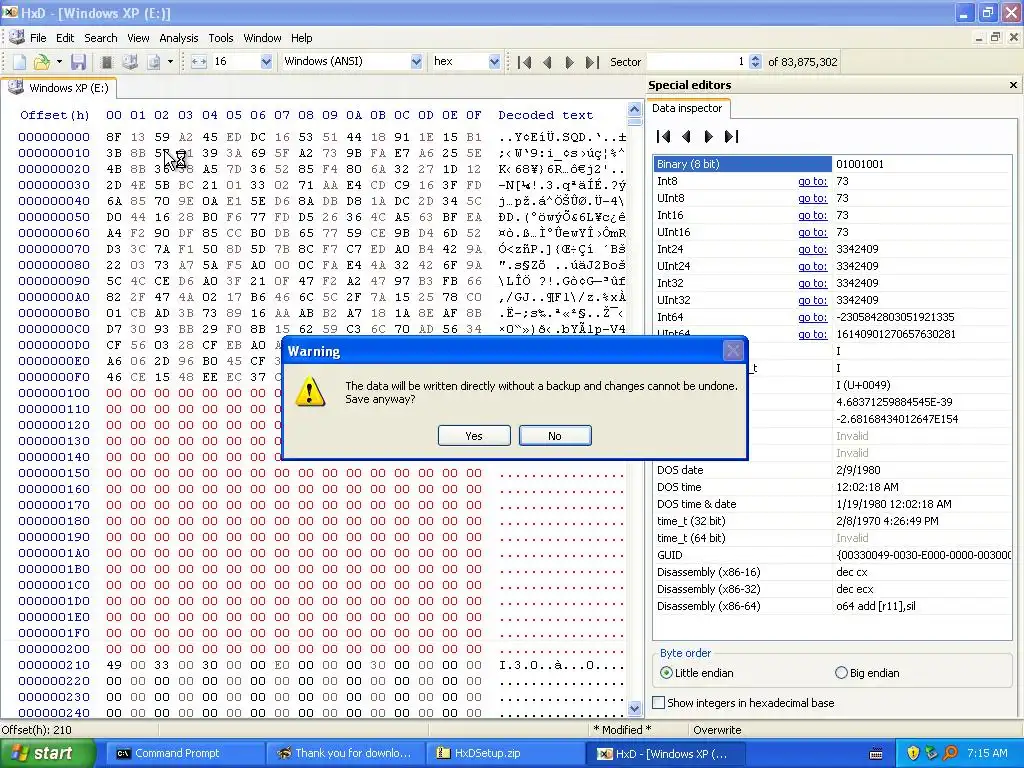Go to next sector in toolbar
Image resolution: width=1024 pixels, height=768 pixels.
click(x=569, y=62)
